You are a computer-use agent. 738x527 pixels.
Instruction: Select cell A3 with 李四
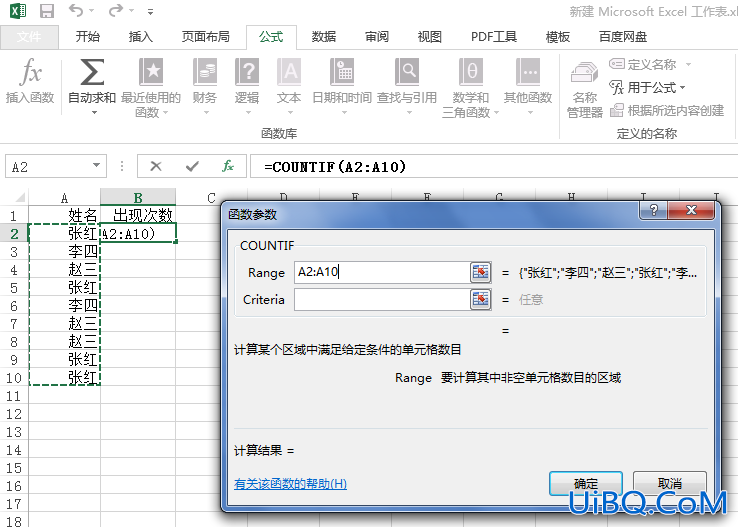point(64,252)
